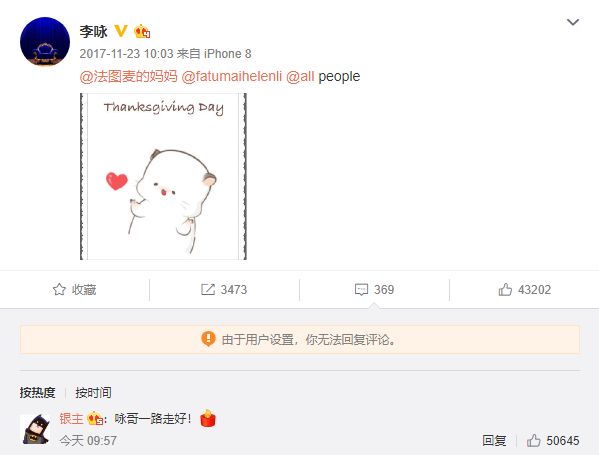Open 银主's Batman avatar
Image resolution: width=599 pixels, height=455 pixels.
click(x=36, y=429)
